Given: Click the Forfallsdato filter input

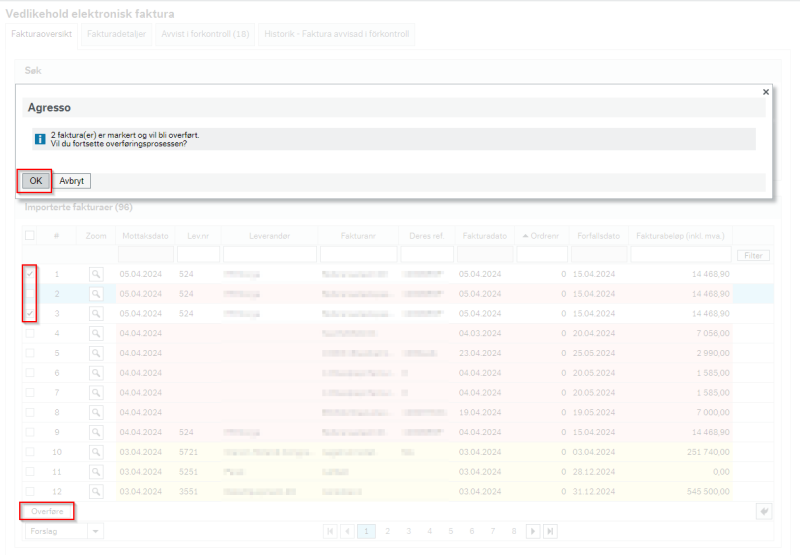Looking at the screenshot, I should pos(599,254).
